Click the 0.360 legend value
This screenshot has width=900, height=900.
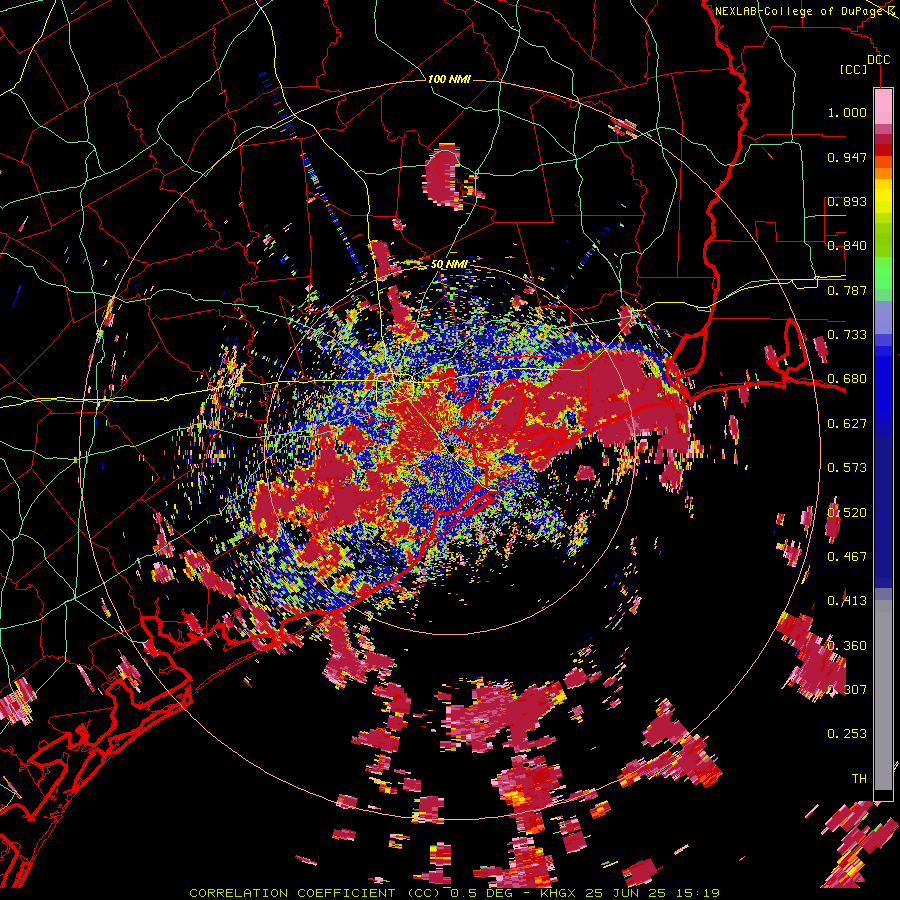click(847, 646)
